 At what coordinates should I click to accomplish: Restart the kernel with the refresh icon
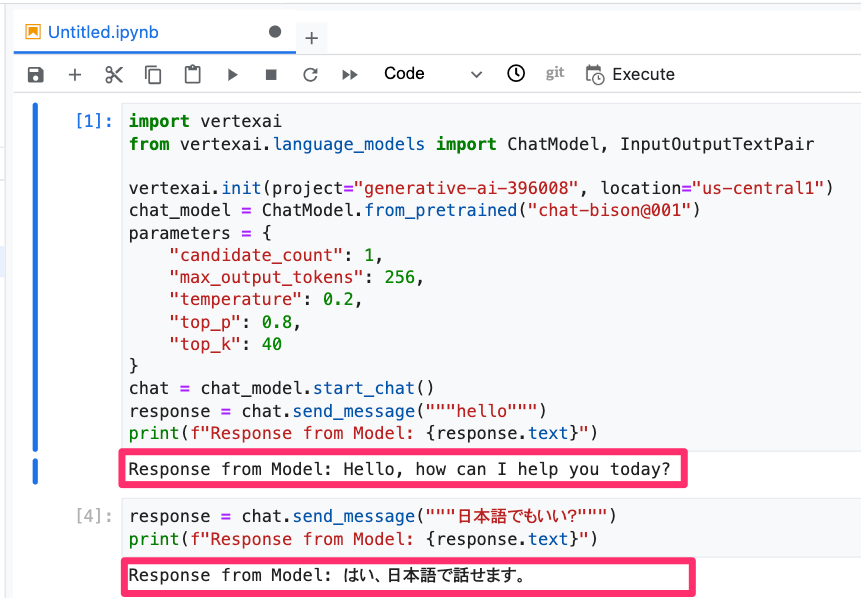310,73
